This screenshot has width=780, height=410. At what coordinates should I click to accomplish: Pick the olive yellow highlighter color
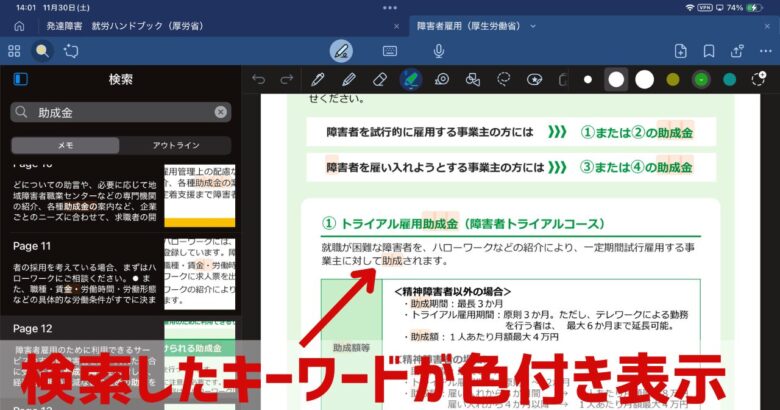click(x=673, y=80)
